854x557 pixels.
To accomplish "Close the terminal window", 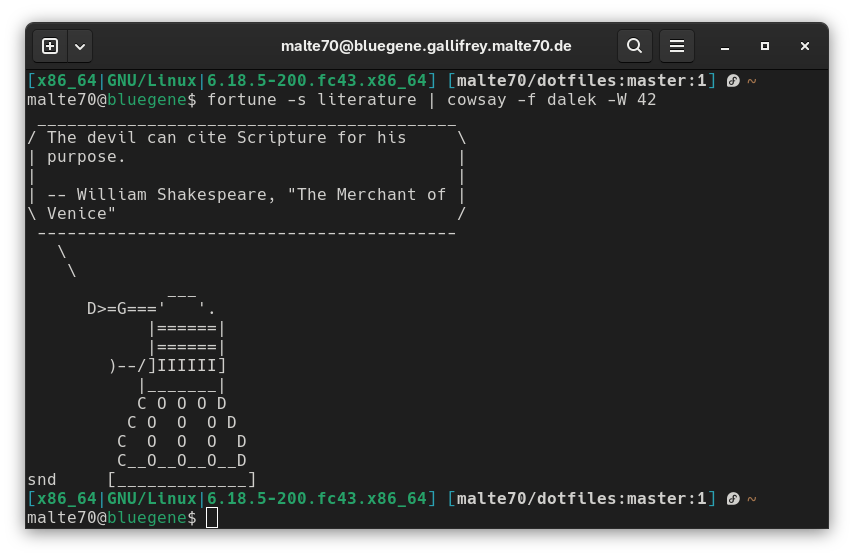I will (x=805, y=46).
